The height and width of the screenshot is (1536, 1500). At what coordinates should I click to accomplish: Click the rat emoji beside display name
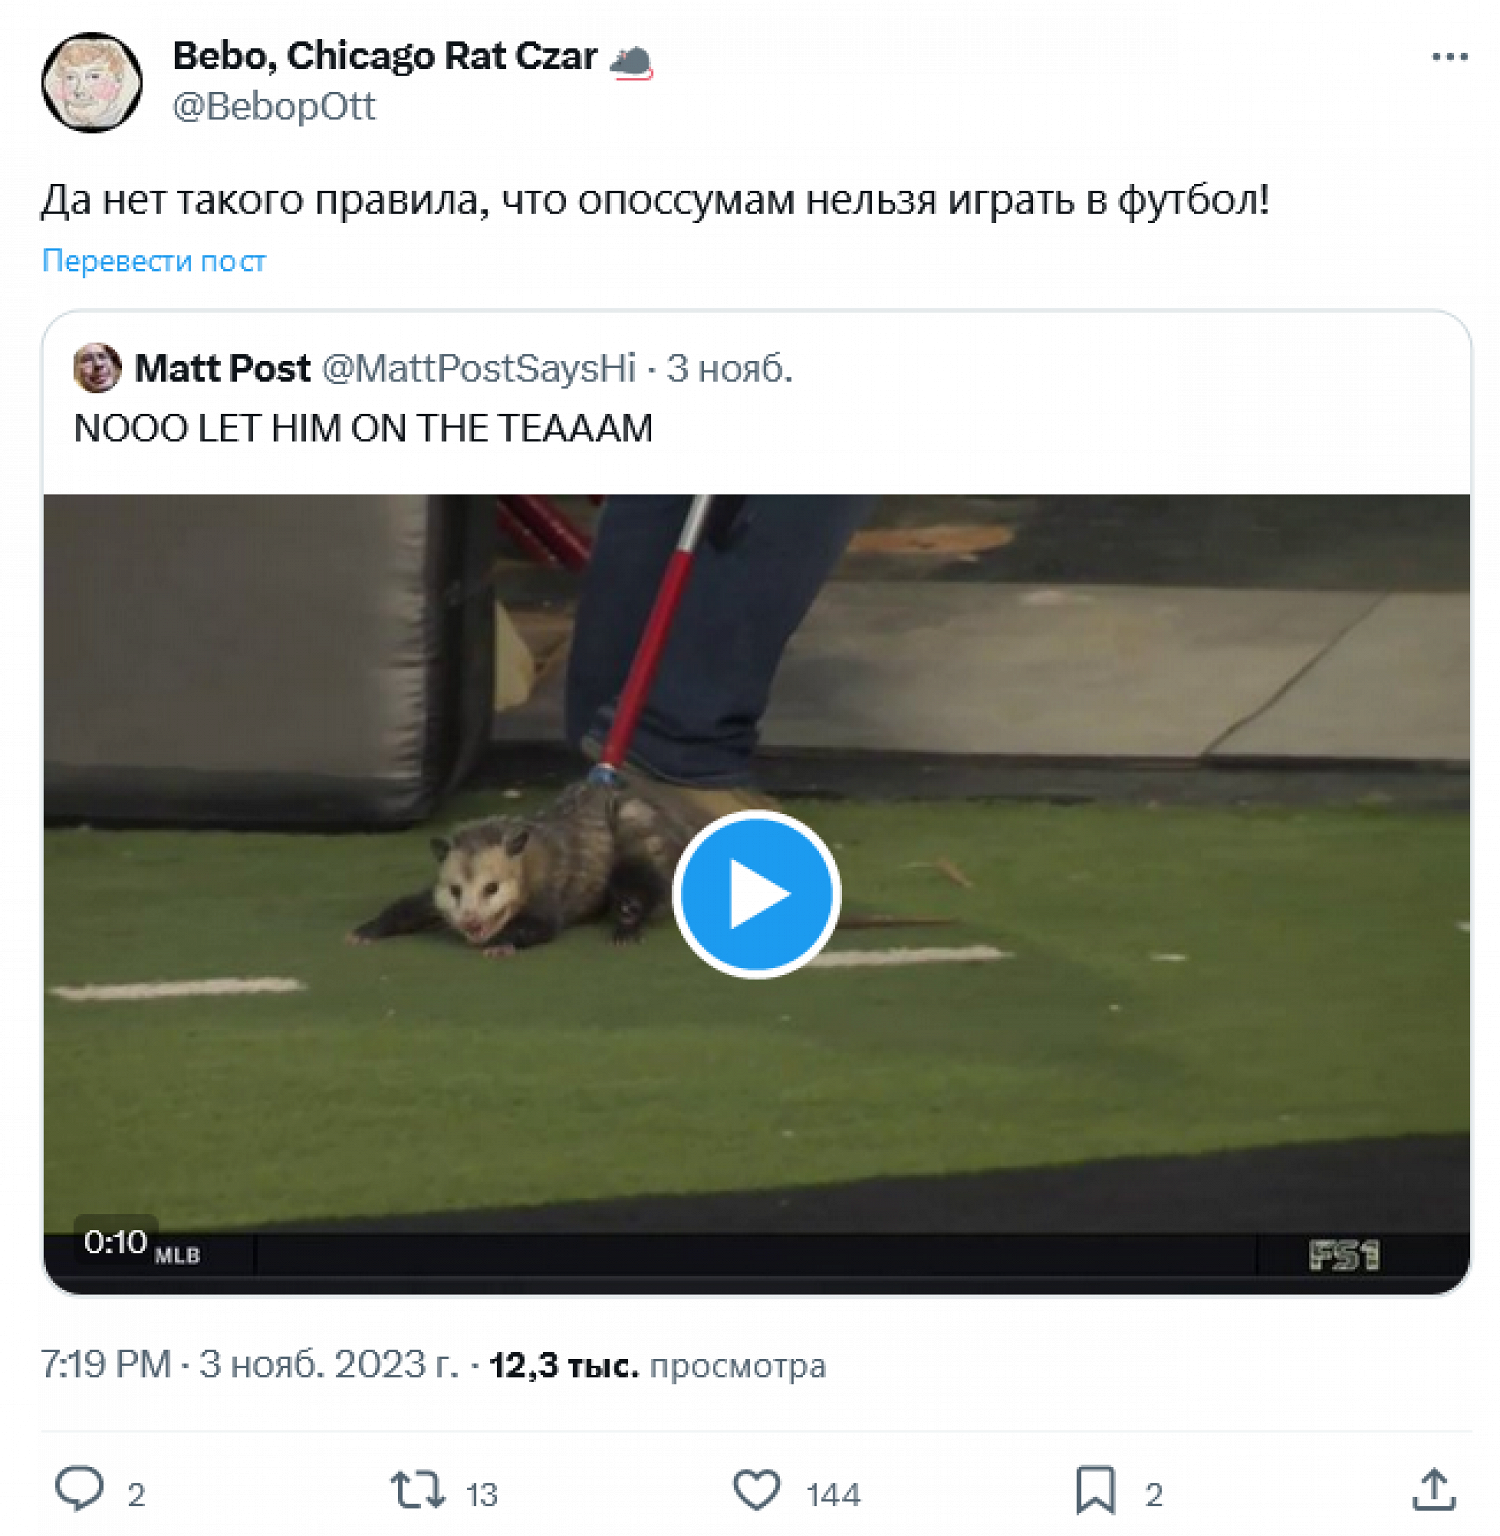click(631, 62)
